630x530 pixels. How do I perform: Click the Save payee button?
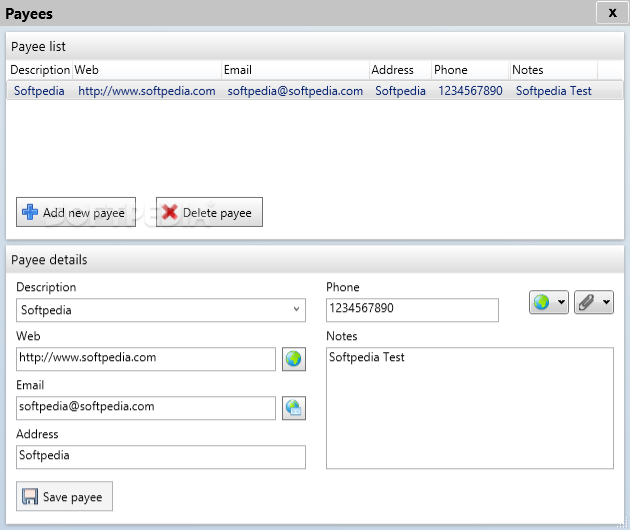(x=64, y=496)
